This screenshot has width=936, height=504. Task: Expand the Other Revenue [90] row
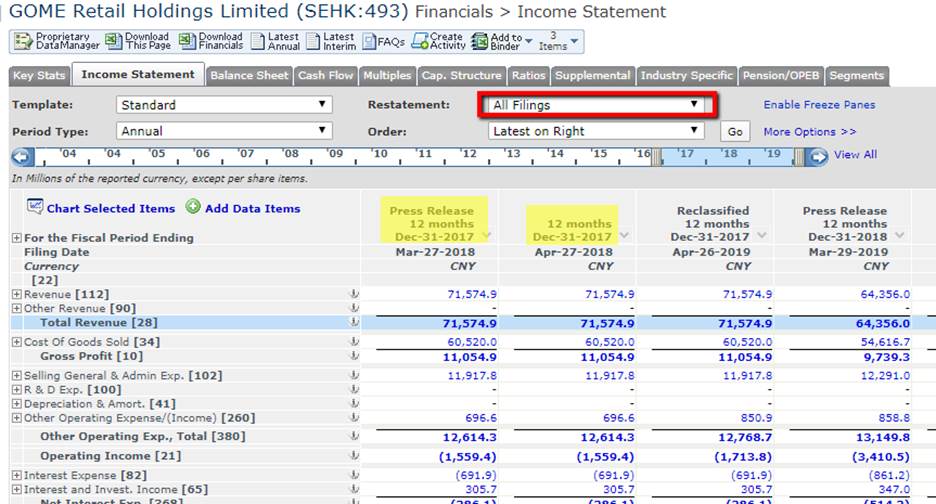point(17,309)
